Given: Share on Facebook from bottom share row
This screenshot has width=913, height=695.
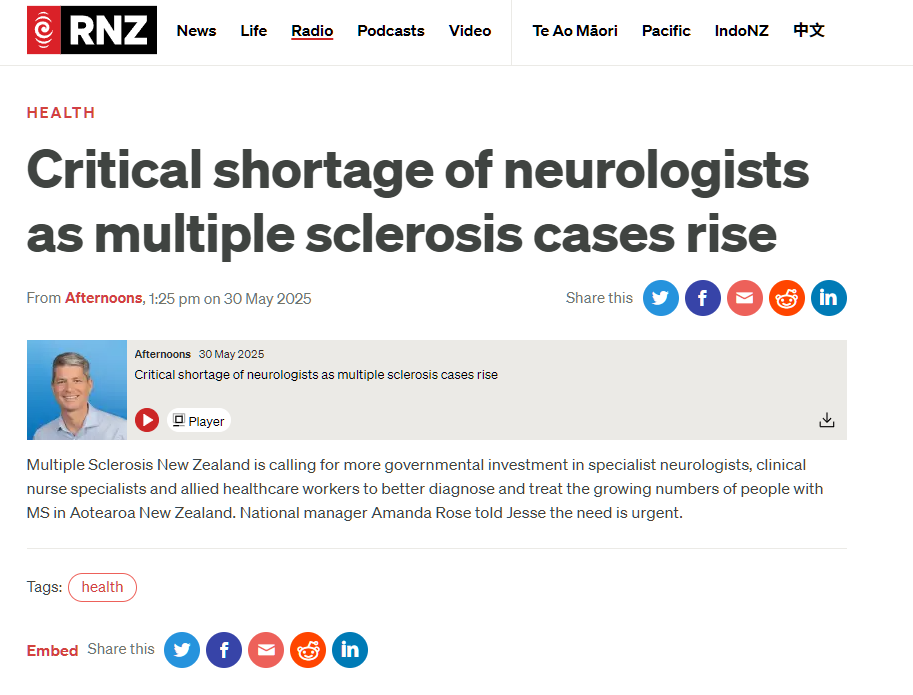Looking at the screenshot, I should tap(224, 650).
